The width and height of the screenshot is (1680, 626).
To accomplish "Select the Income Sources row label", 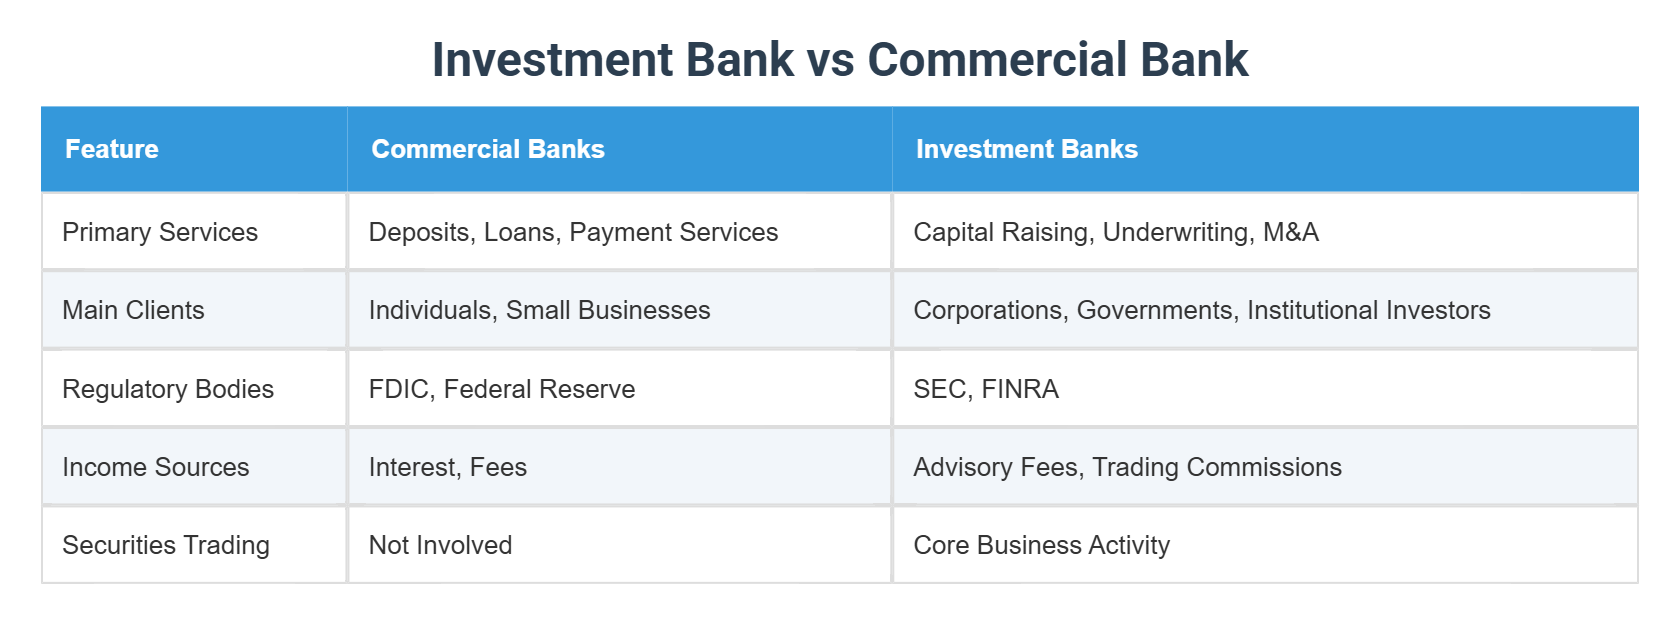I will coord(194,467).
